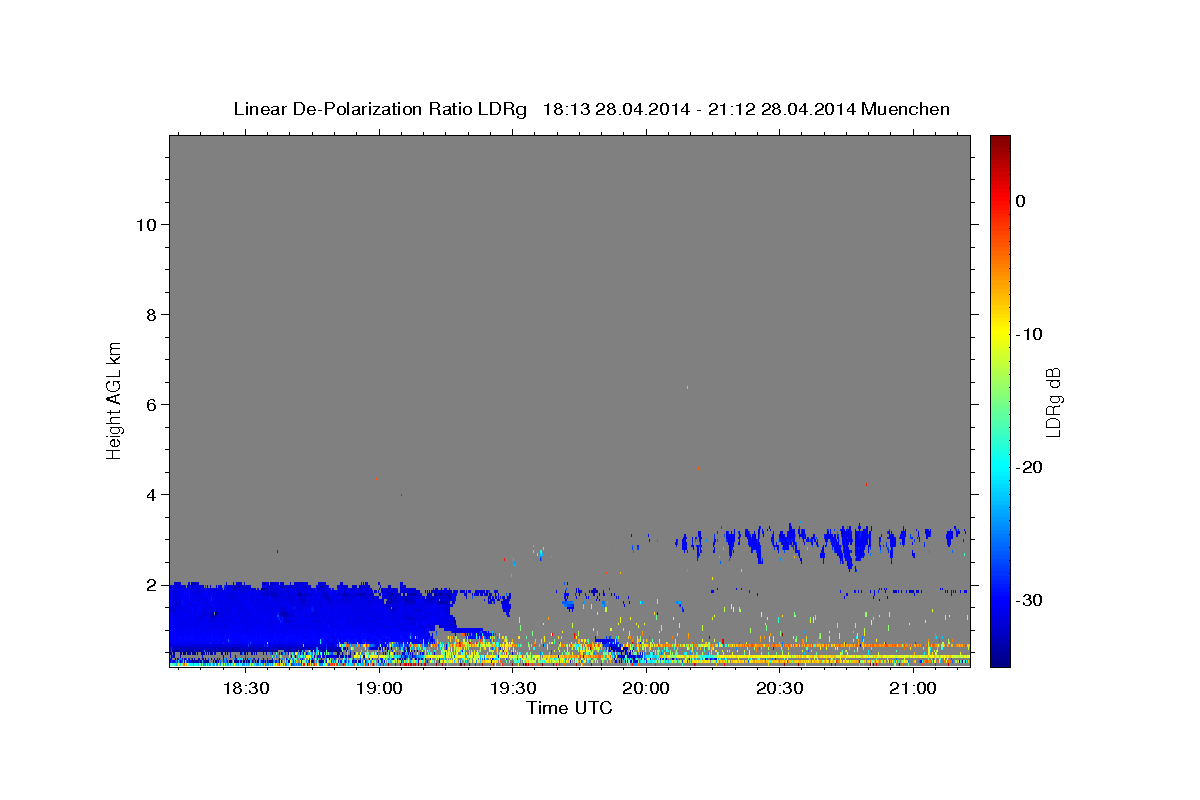This screenshot has width=1200, height=800.
Task: Click the start time '18:13 28.04.2014' in title
Action: pyautogui.click(x=616, y=109)
